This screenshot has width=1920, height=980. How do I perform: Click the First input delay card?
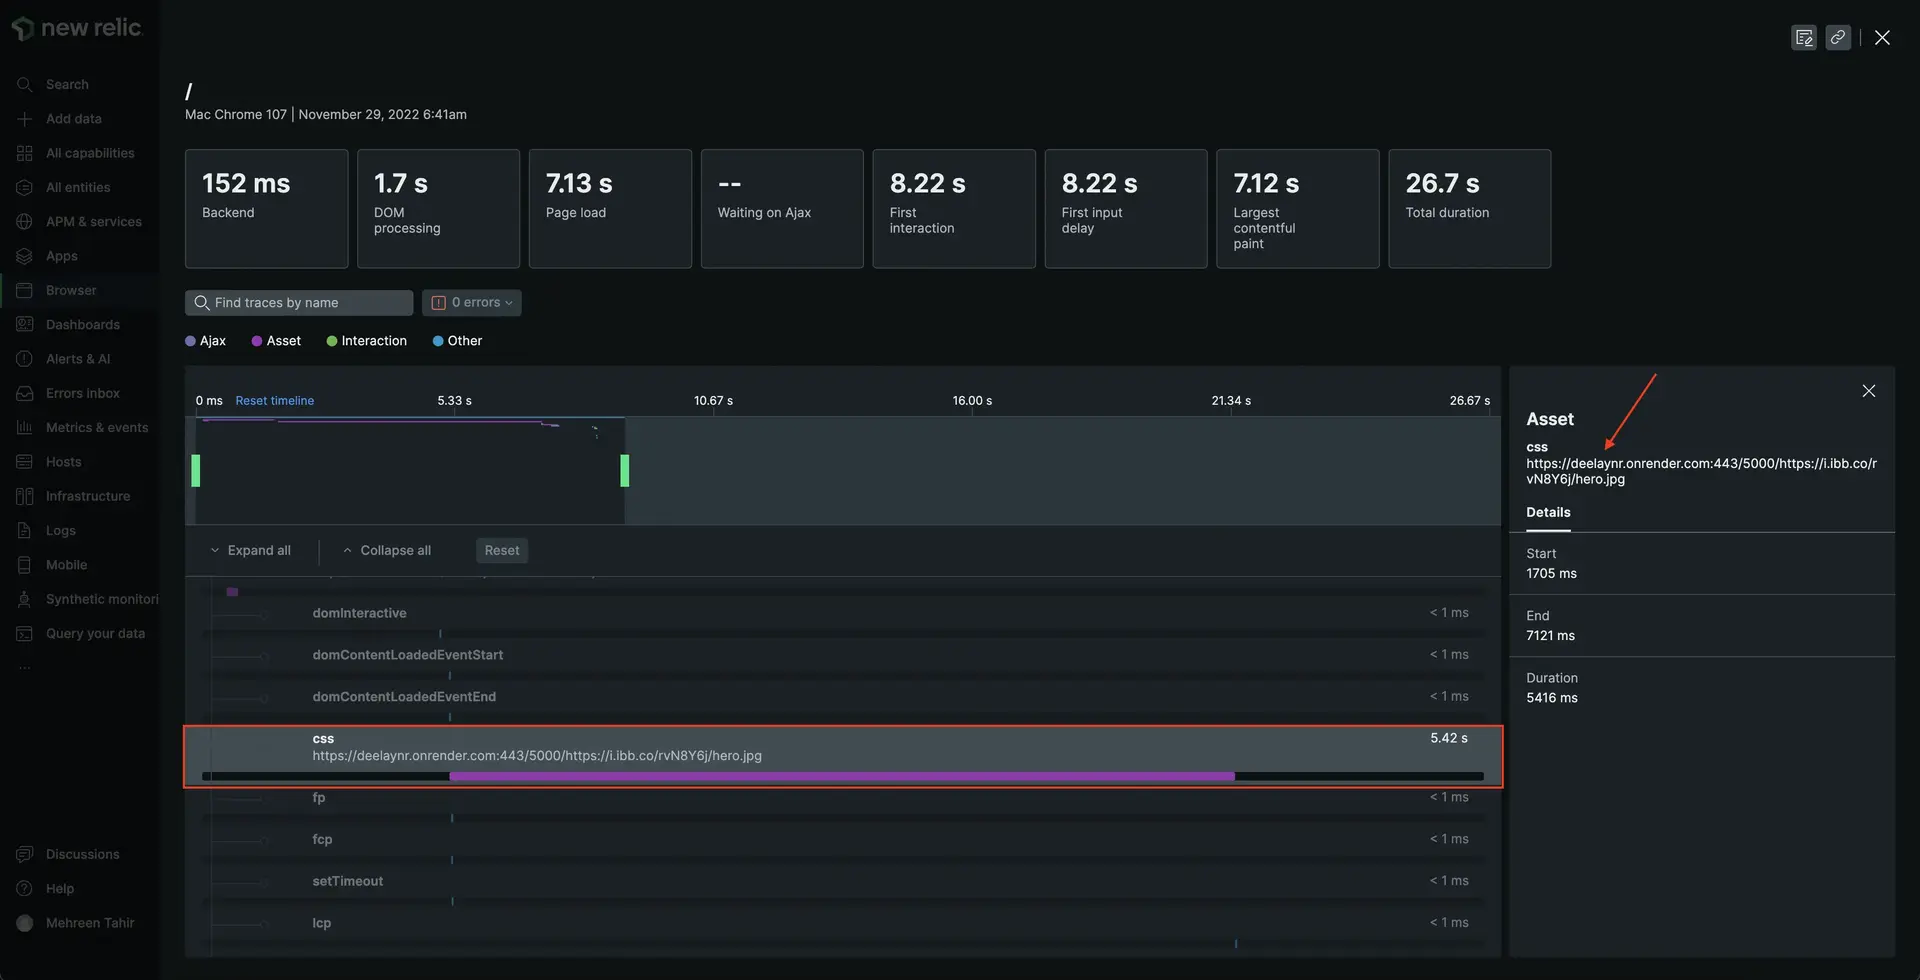(1126, 209)
